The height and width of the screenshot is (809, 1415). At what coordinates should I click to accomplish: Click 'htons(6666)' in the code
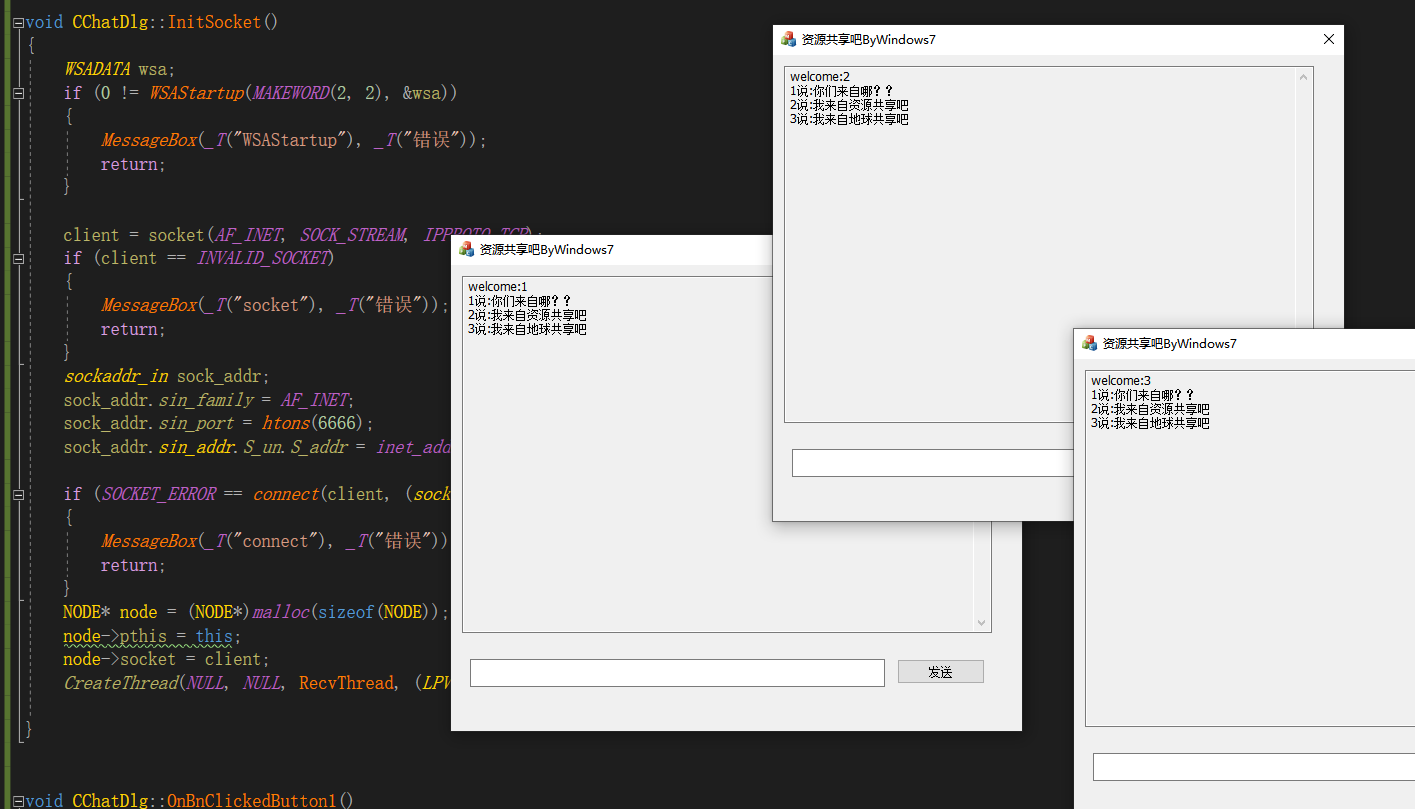(x=318, y=423)
